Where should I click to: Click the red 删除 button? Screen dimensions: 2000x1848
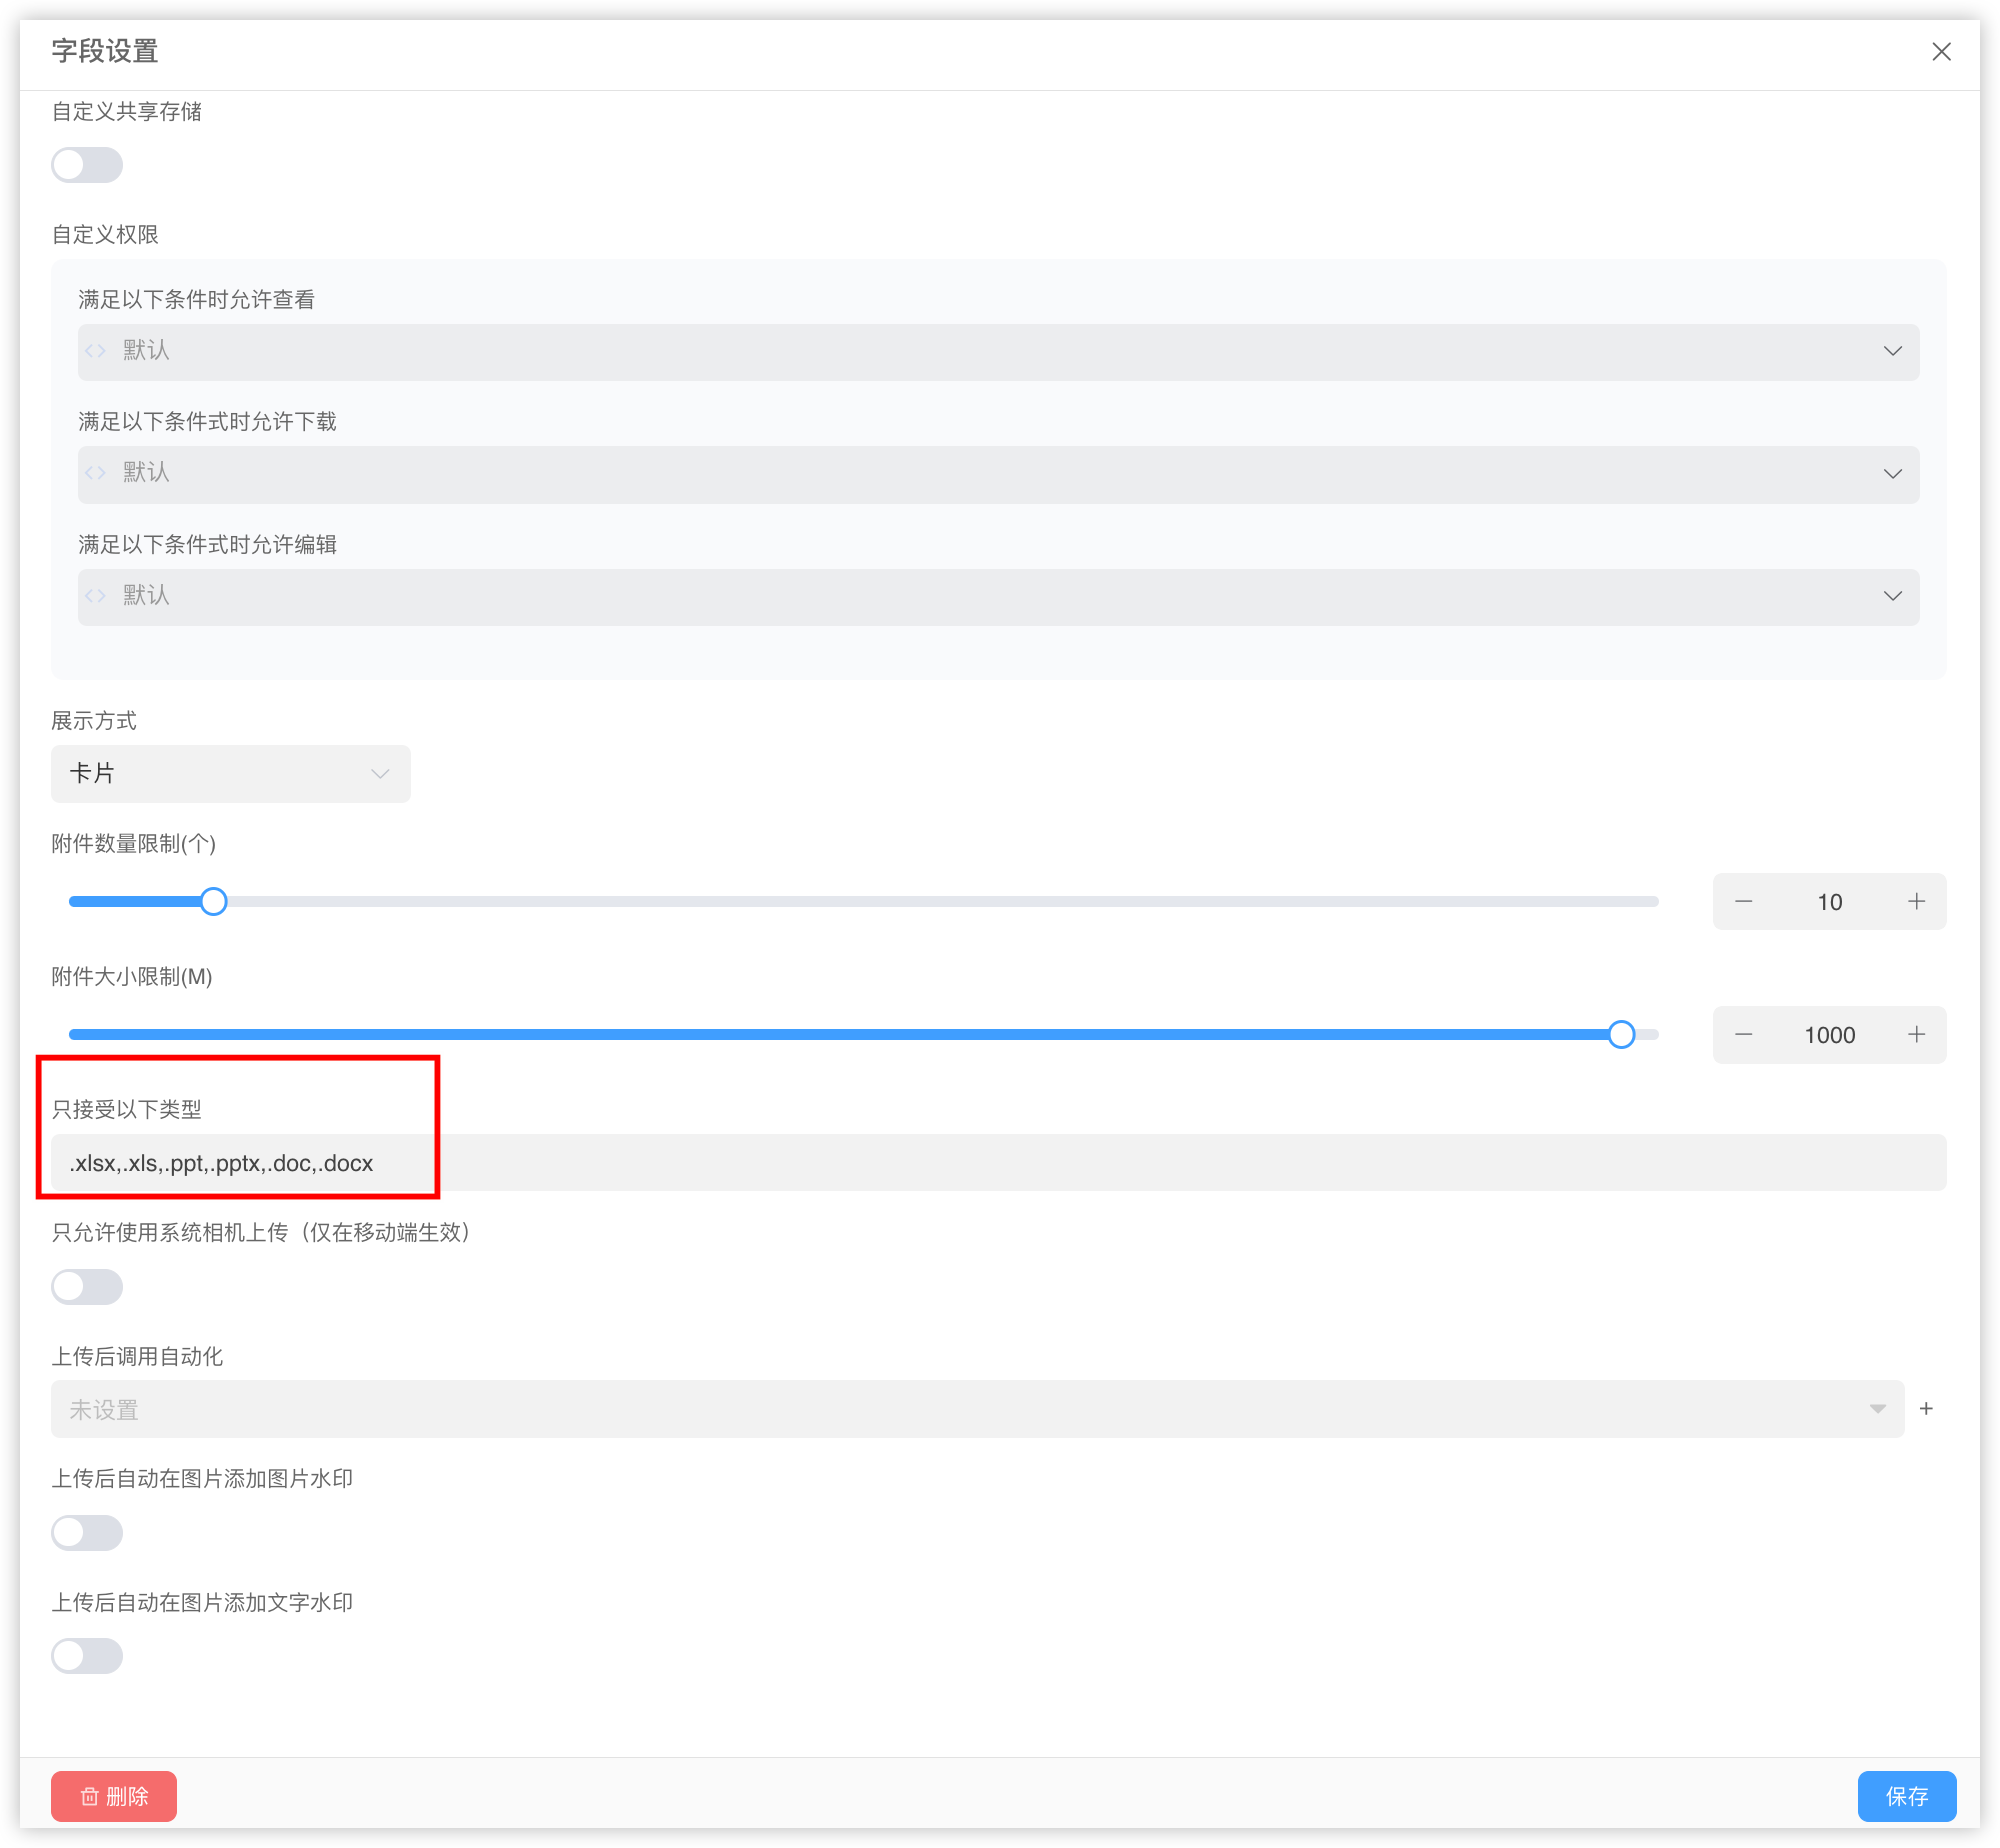click(x=114, y=1796)
